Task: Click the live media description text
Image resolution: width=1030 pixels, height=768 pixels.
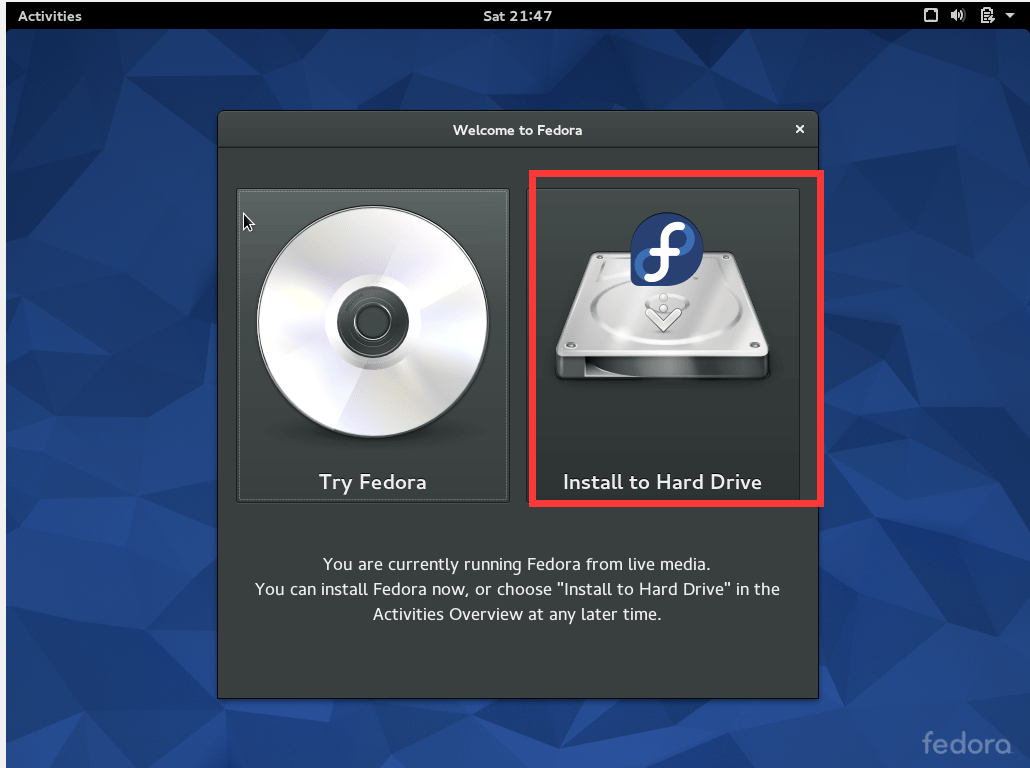Action: [517, 565]
